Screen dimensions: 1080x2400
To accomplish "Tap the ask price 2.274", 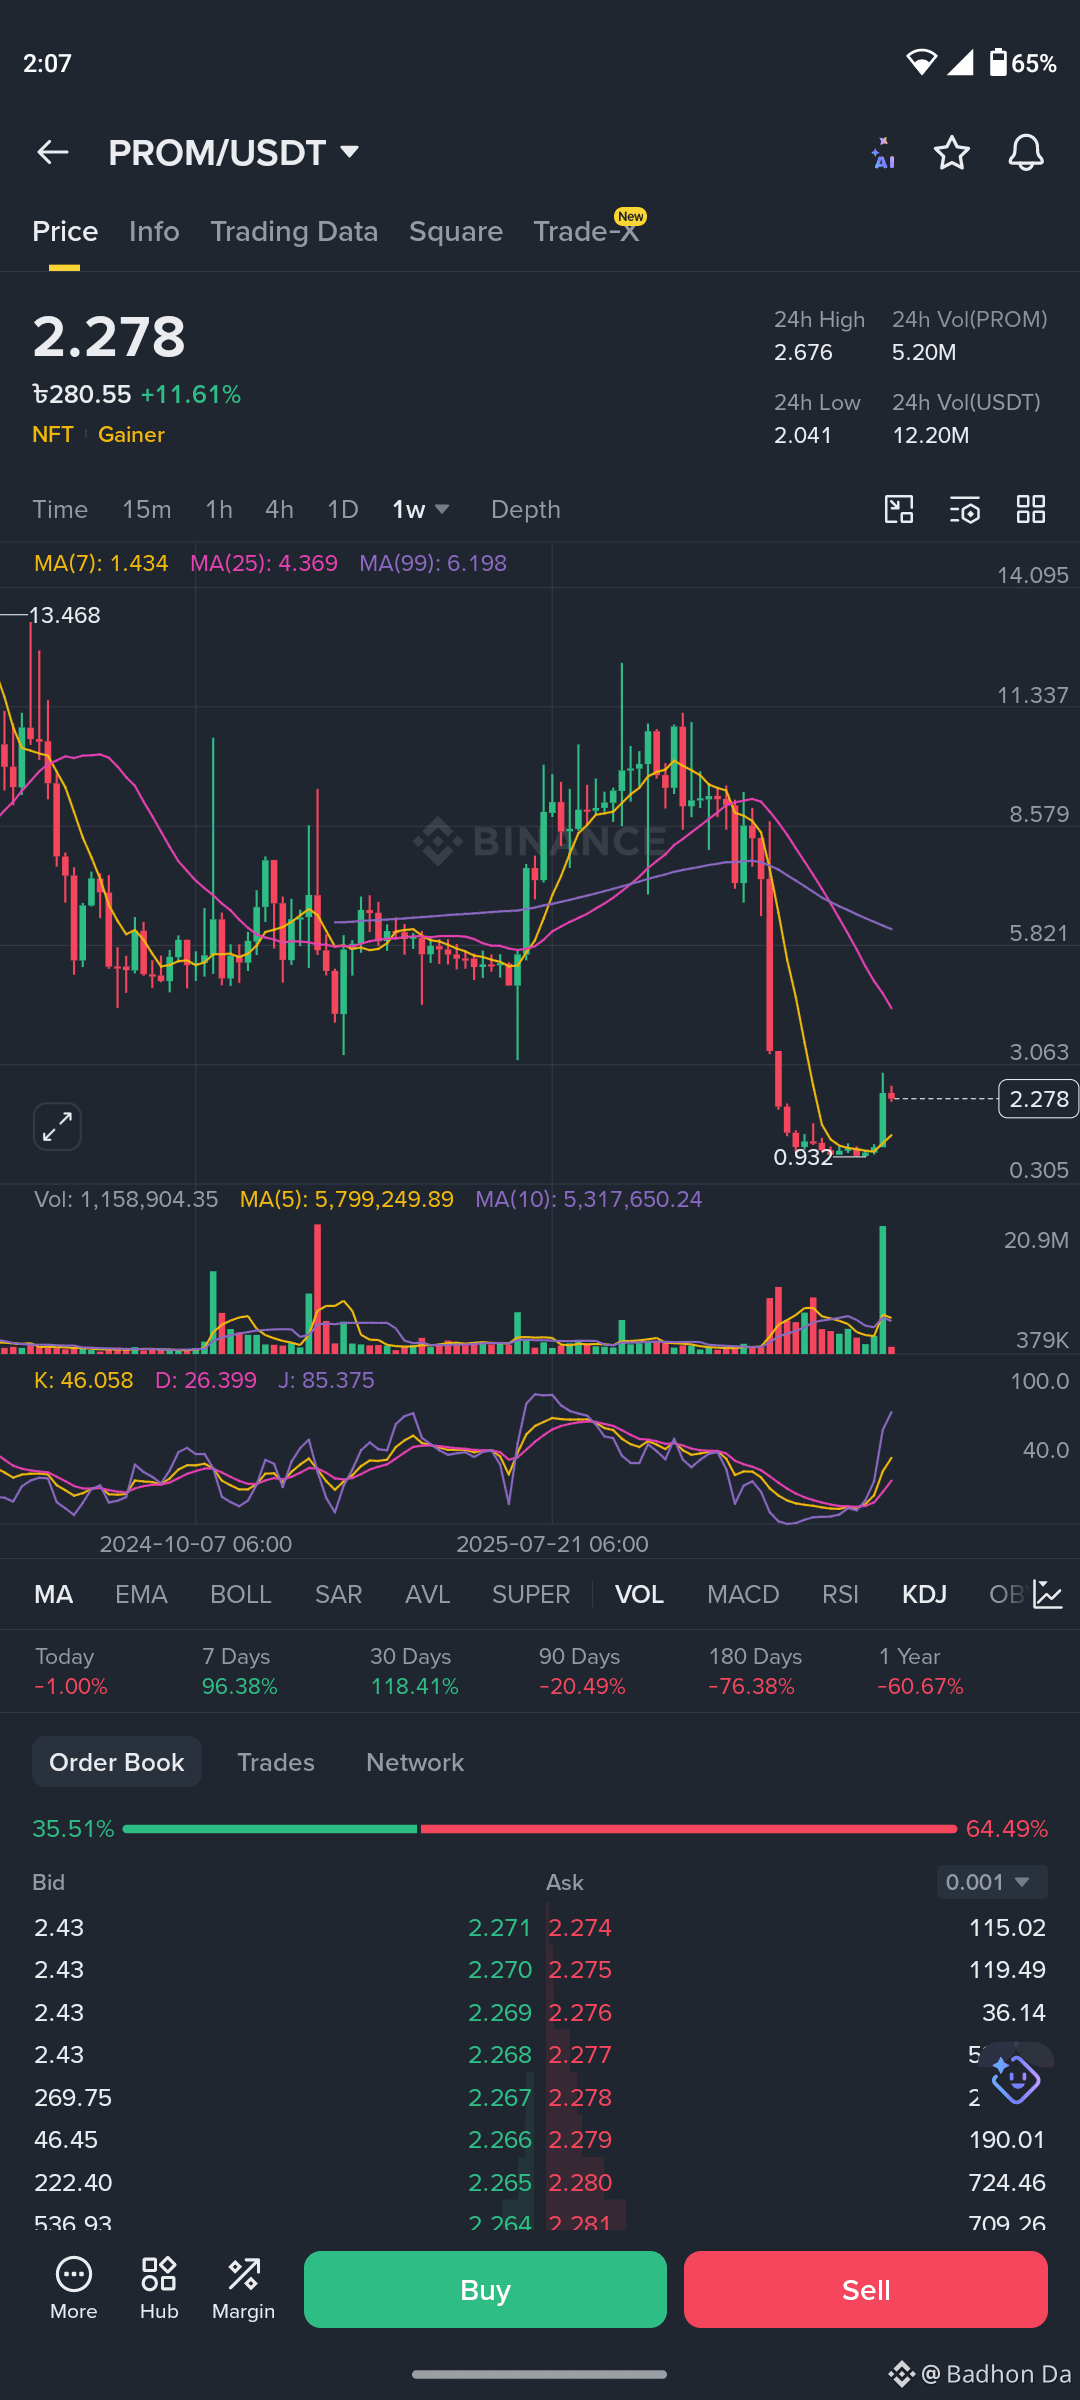I will coord(580,1928).
